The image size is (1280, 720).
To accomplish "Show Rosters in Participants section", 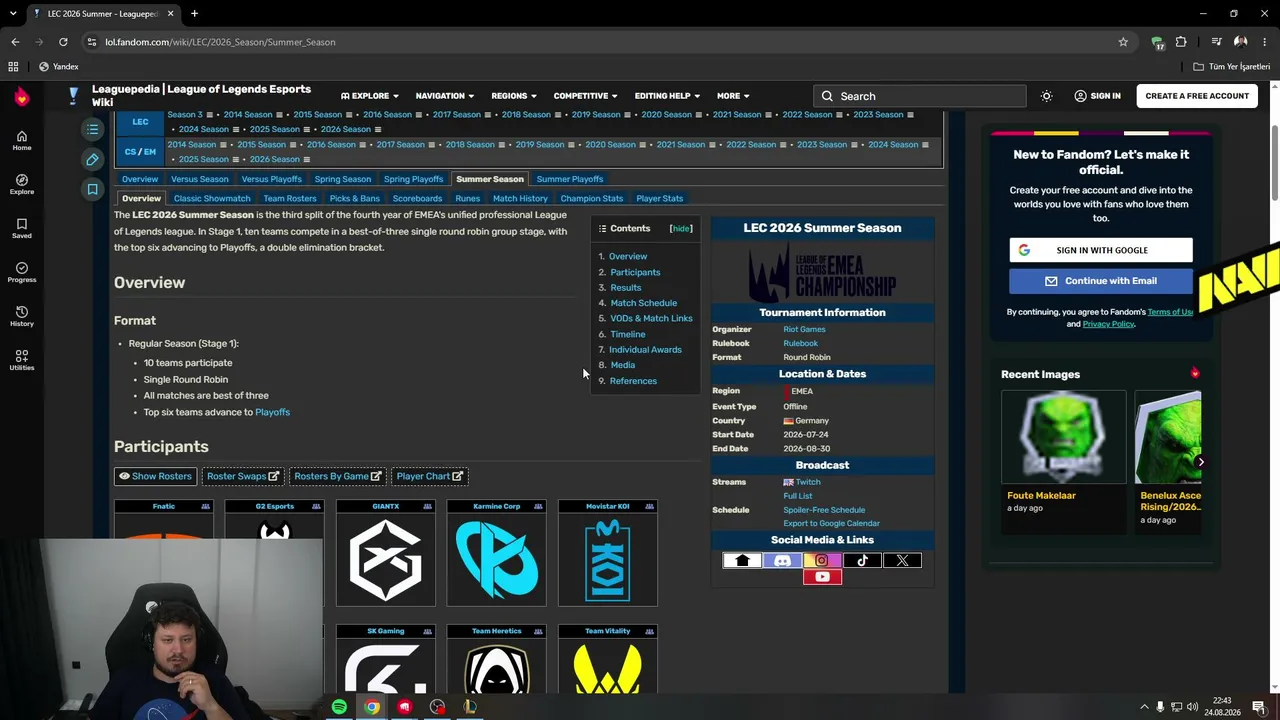I will click(x=155, y=476).
